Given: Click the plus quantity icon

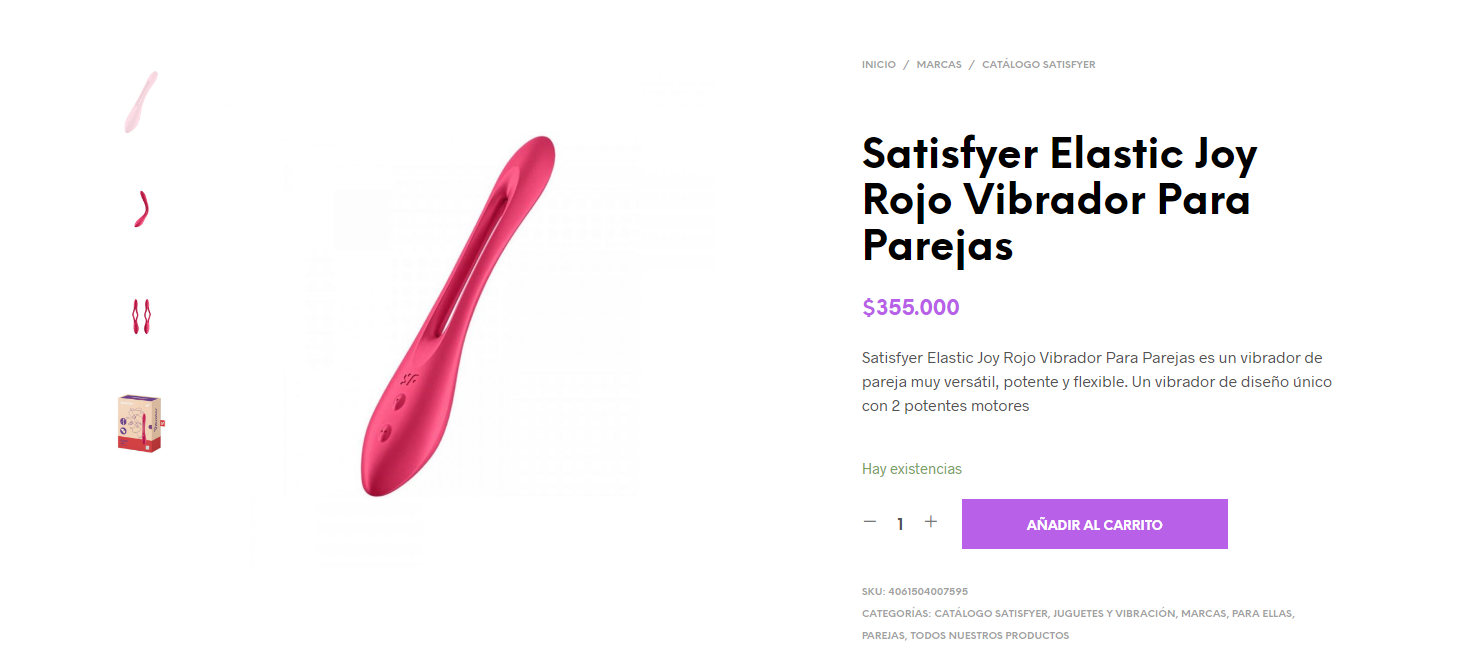Looking at the screenshot, I should 931,522.
